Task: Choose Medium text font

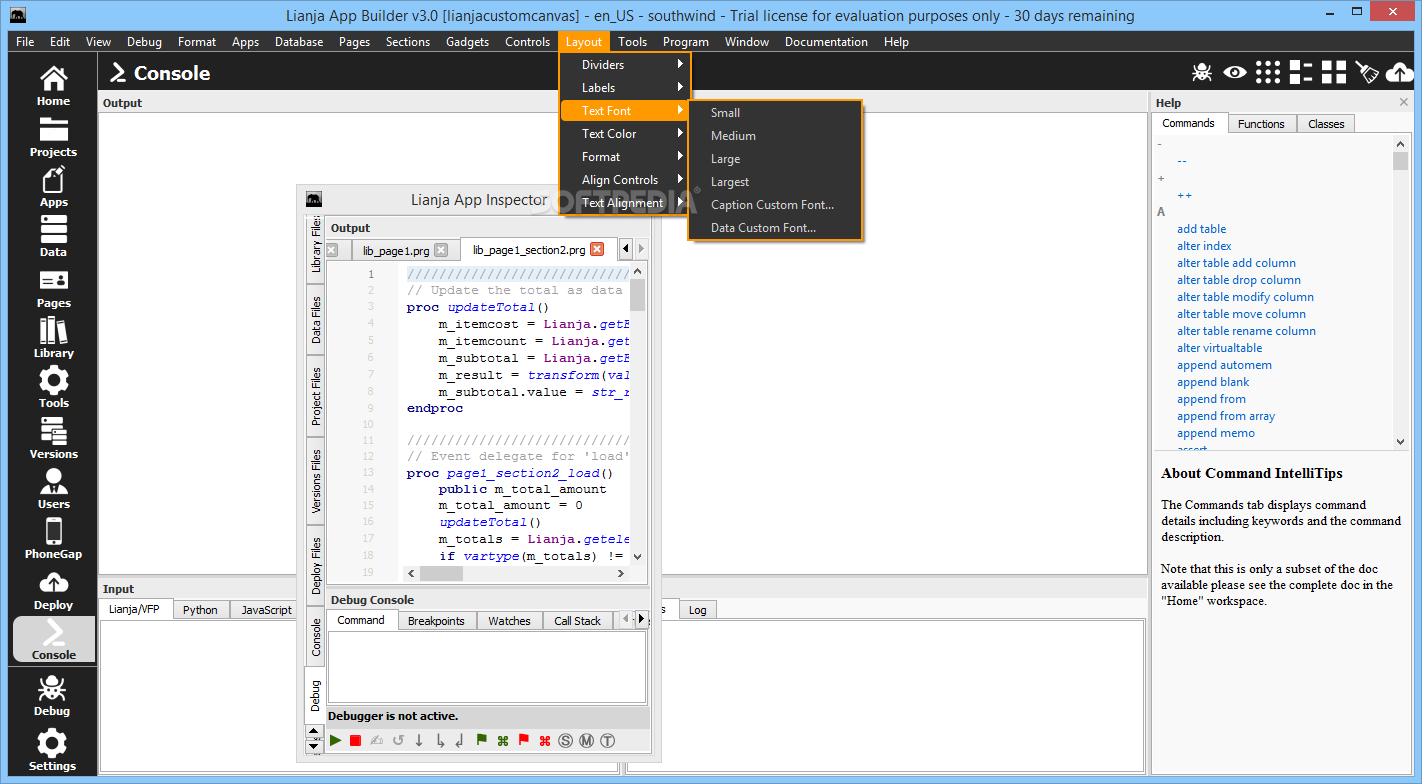Action: click(x=775, y=136)
